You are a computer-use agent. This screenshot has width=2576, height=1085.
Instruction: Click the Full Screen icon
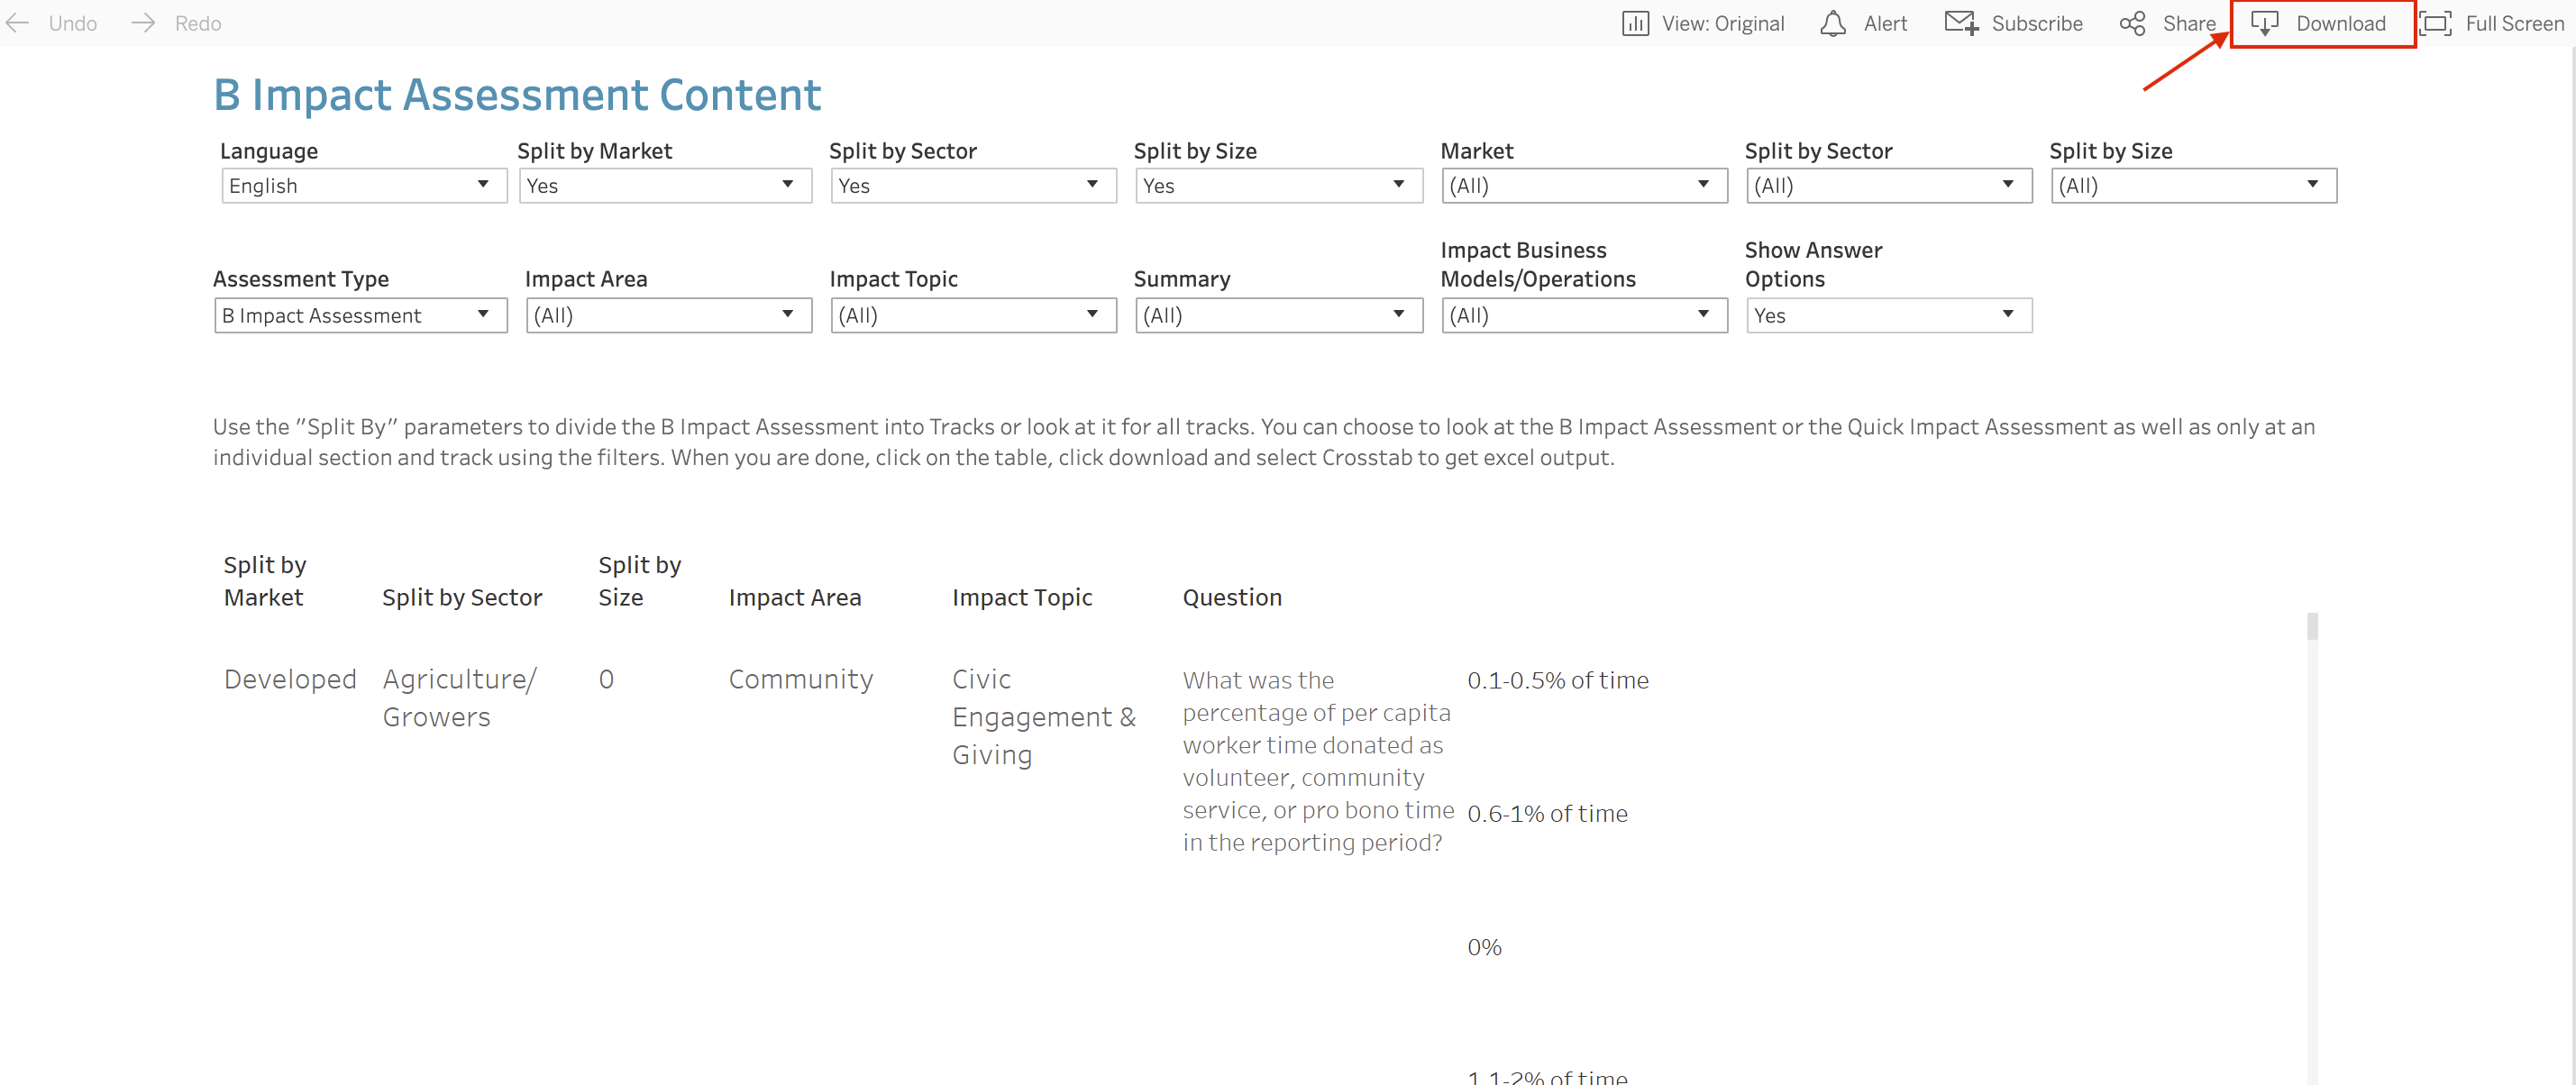2436,23
